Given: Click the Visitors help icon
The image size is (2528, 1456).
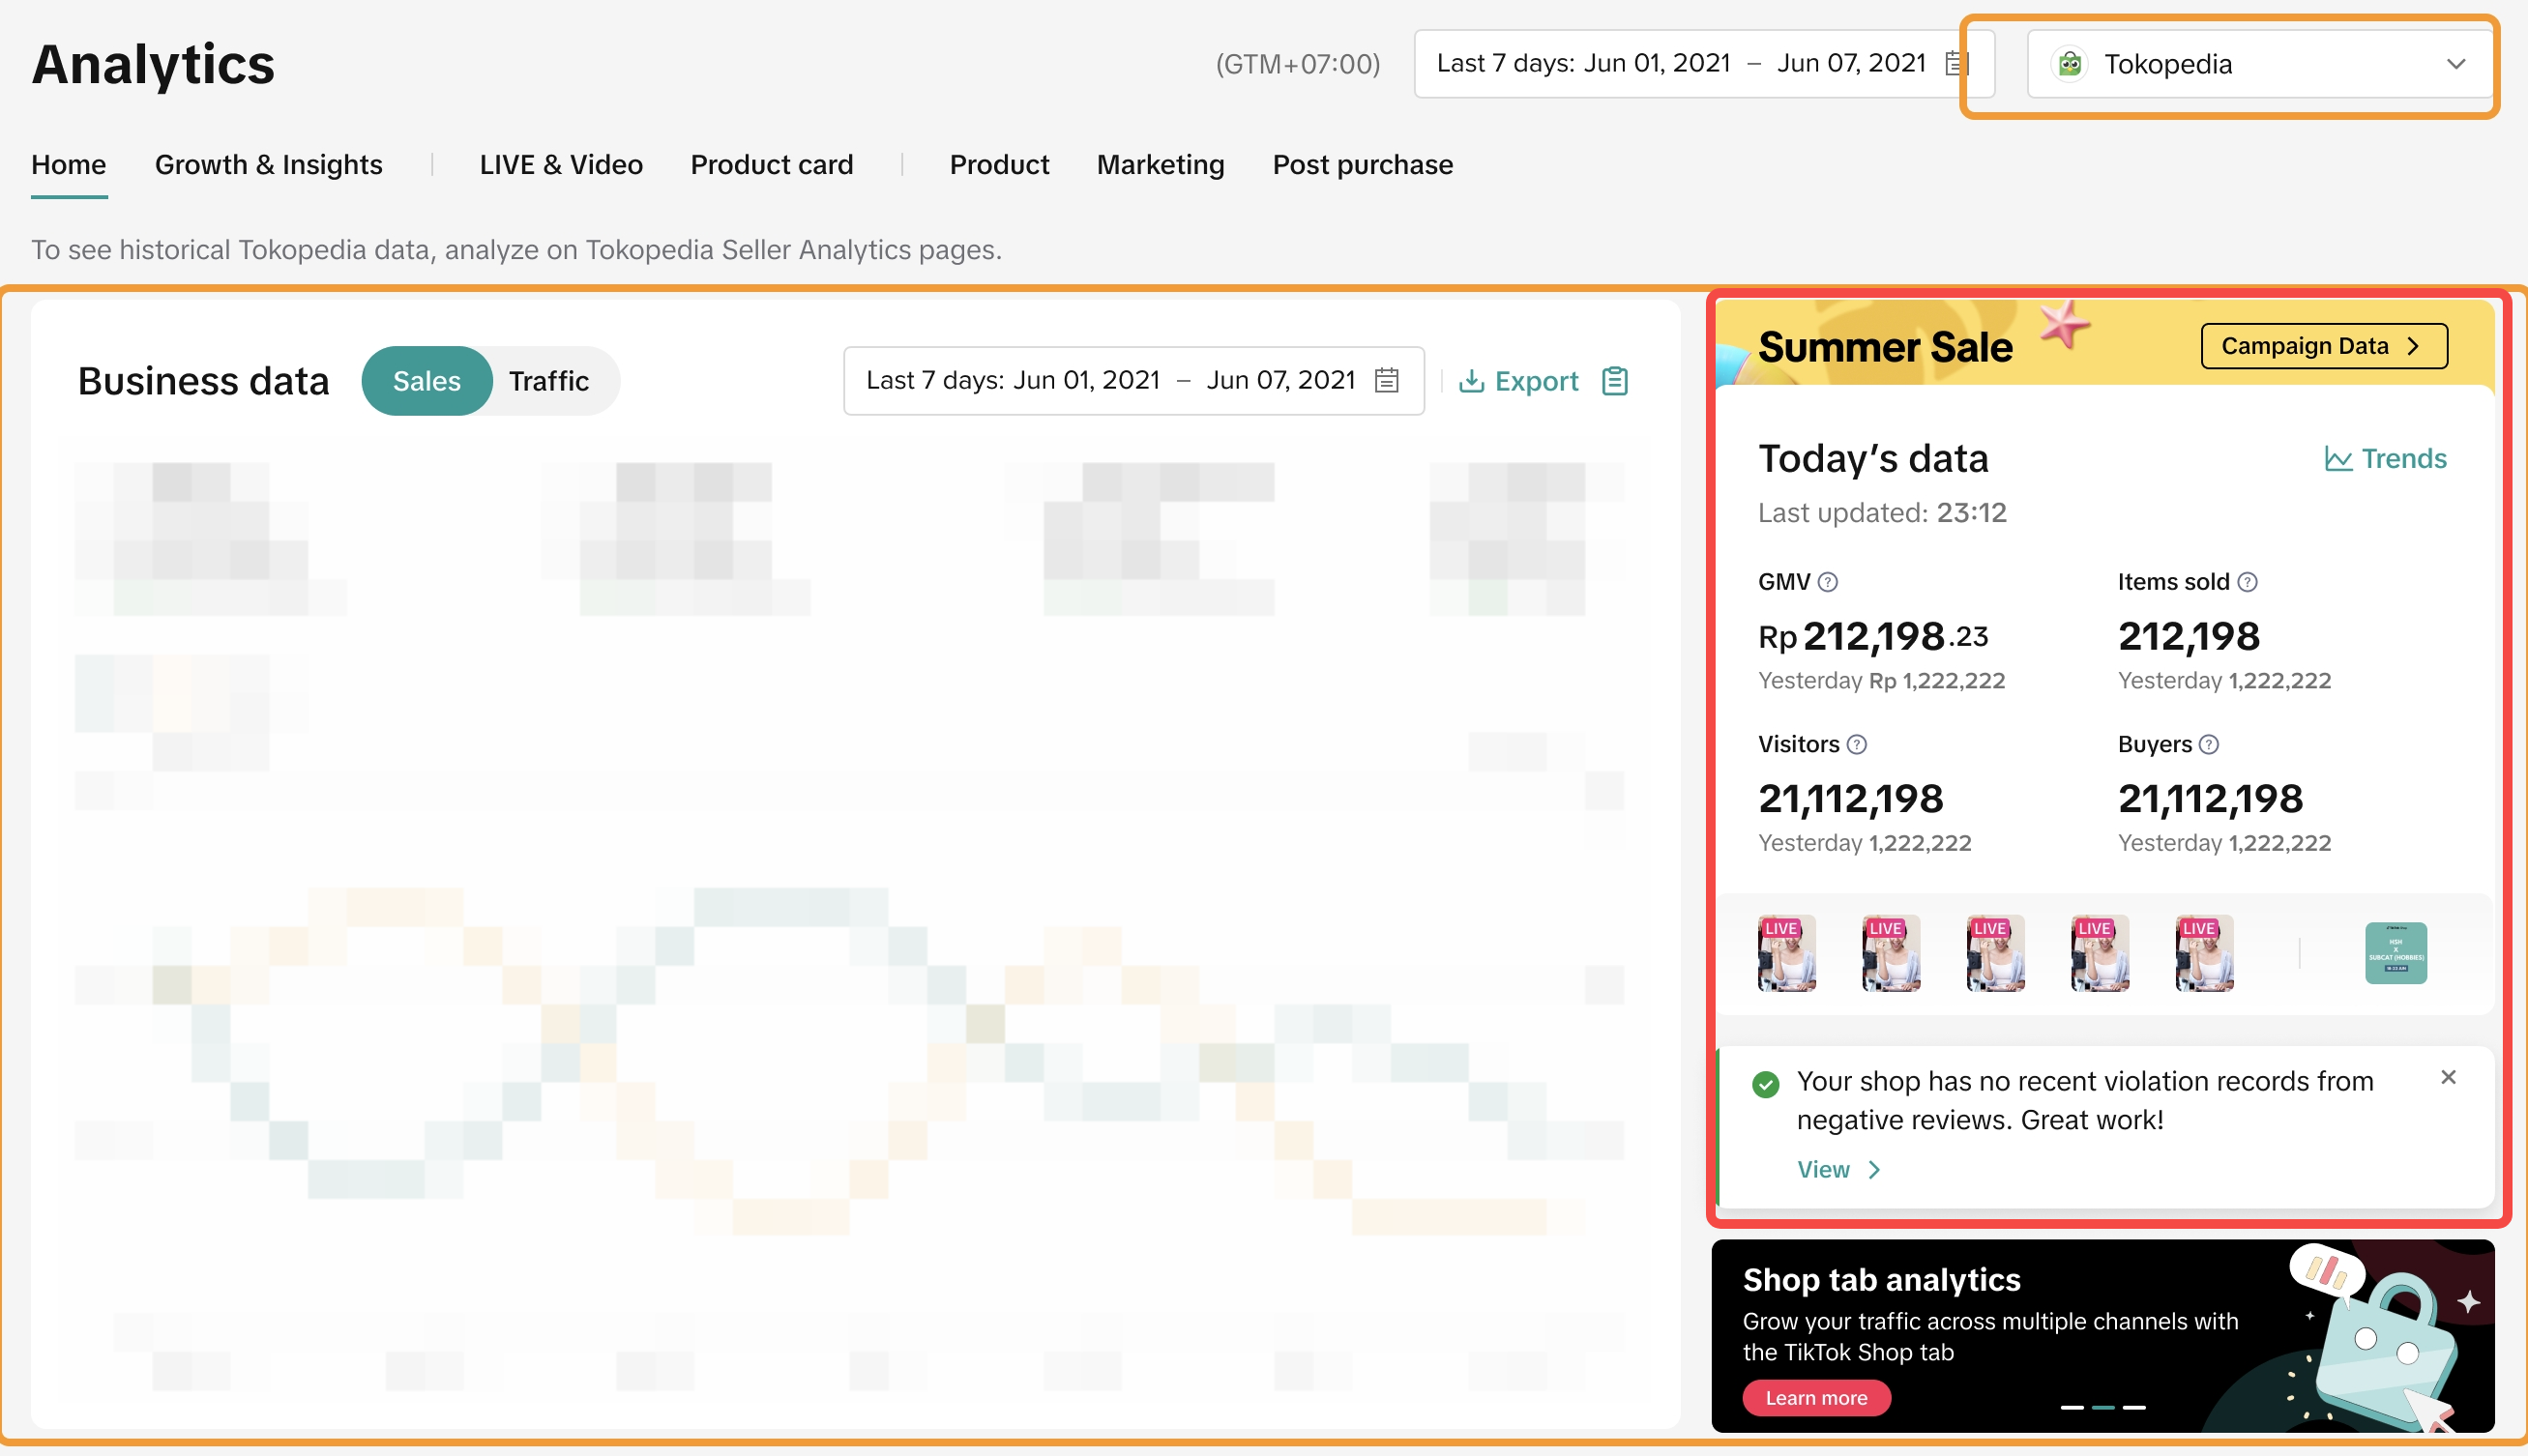Looking at the screenshot, I should 1857,744.
